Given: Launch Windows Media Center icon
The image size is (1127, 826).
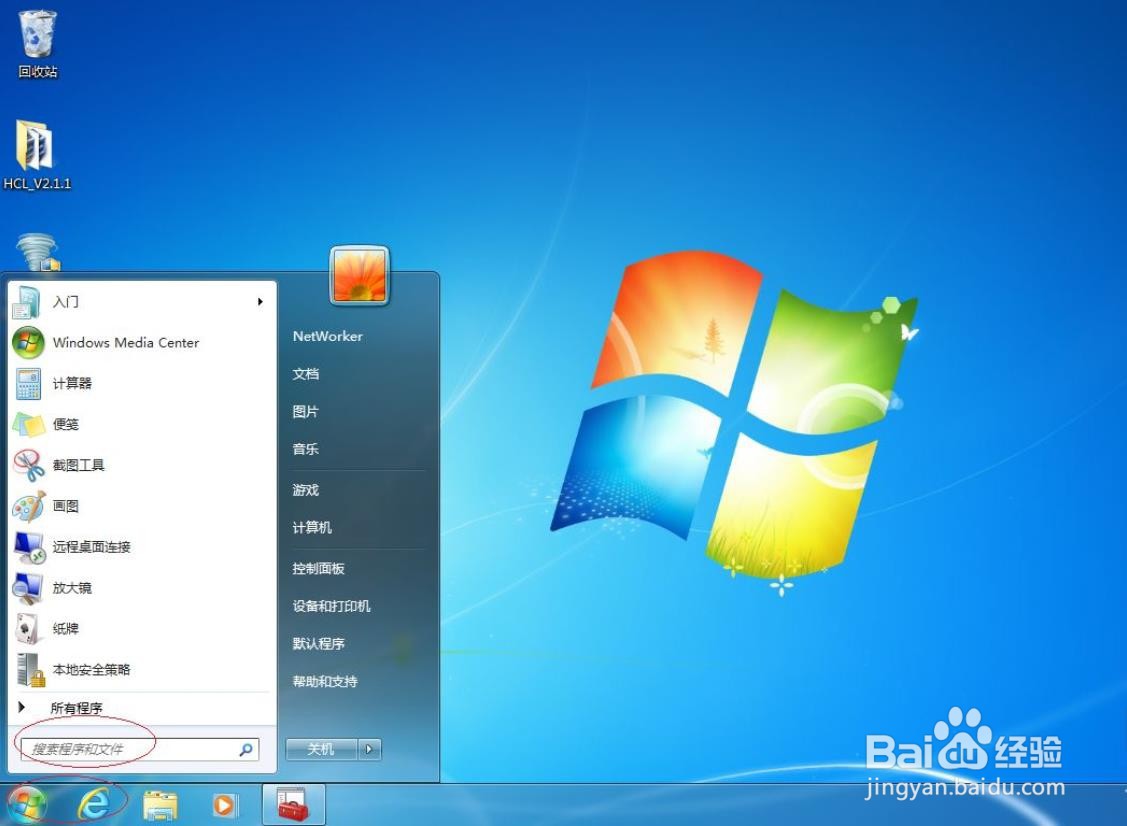Looking at the screenshot, I should [28, 343].
